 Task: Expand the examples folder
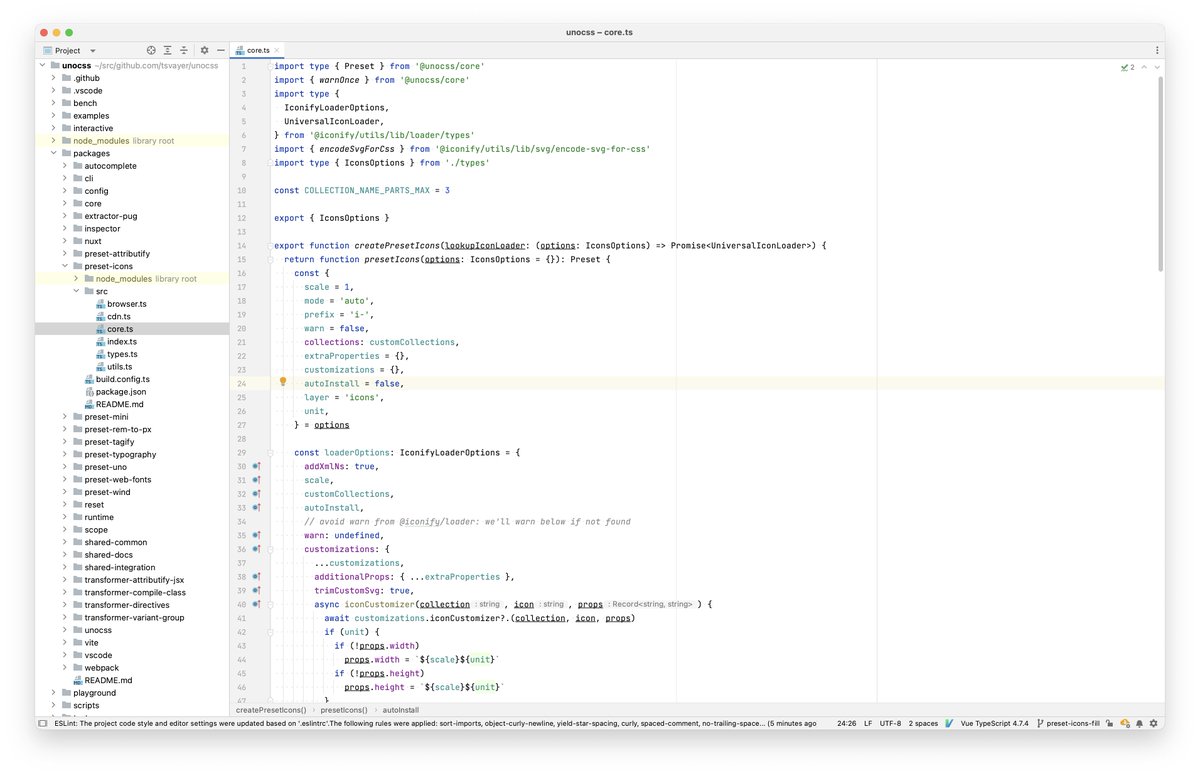pos(54,116)
